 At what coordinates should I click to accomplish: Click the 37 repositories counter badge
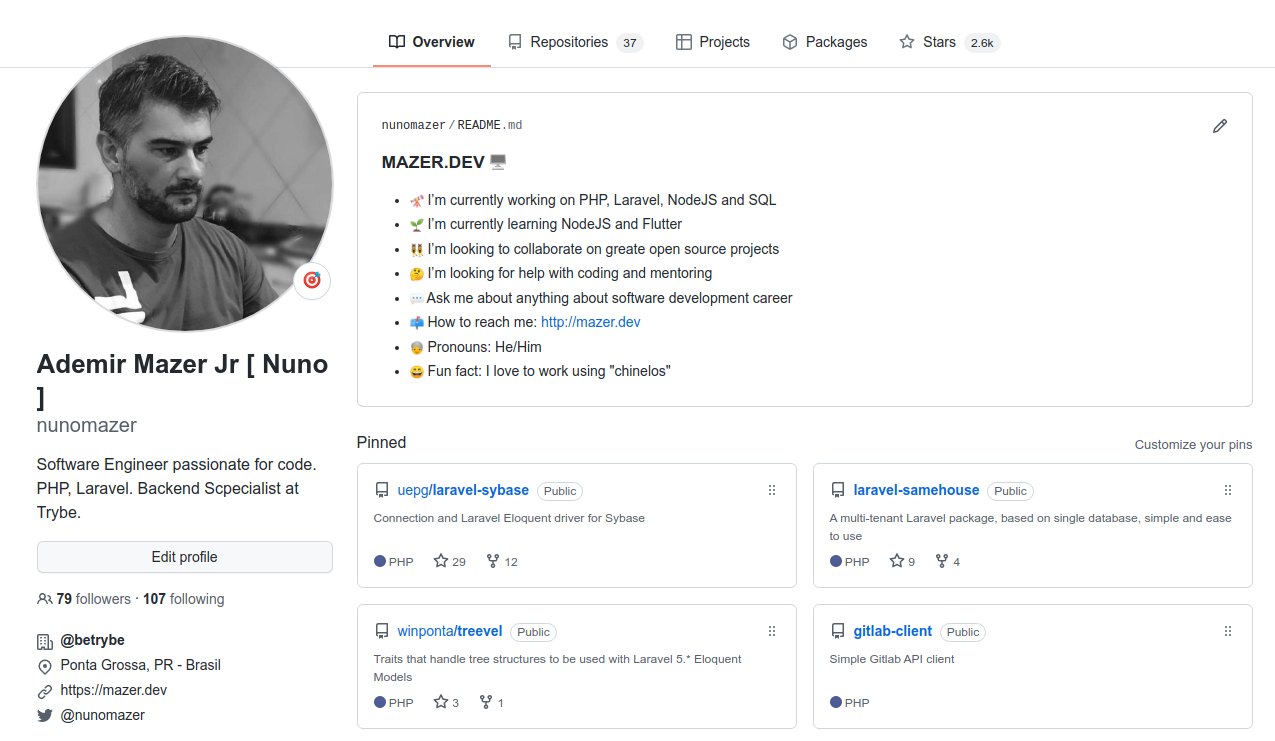(629, 43)
